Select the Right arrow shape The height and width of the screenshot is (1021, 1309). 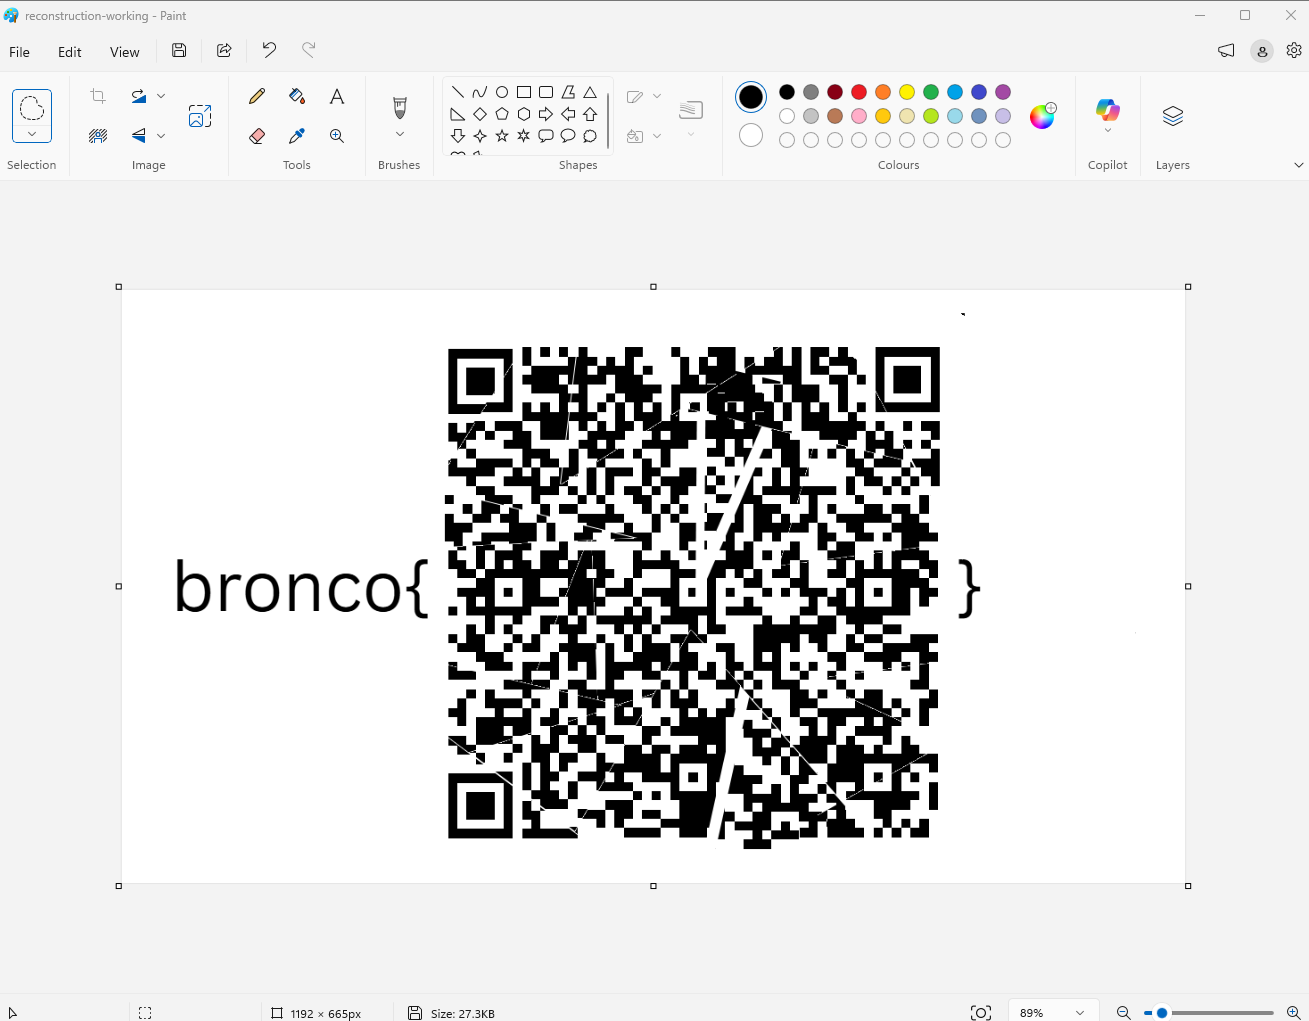click(546, 114)
